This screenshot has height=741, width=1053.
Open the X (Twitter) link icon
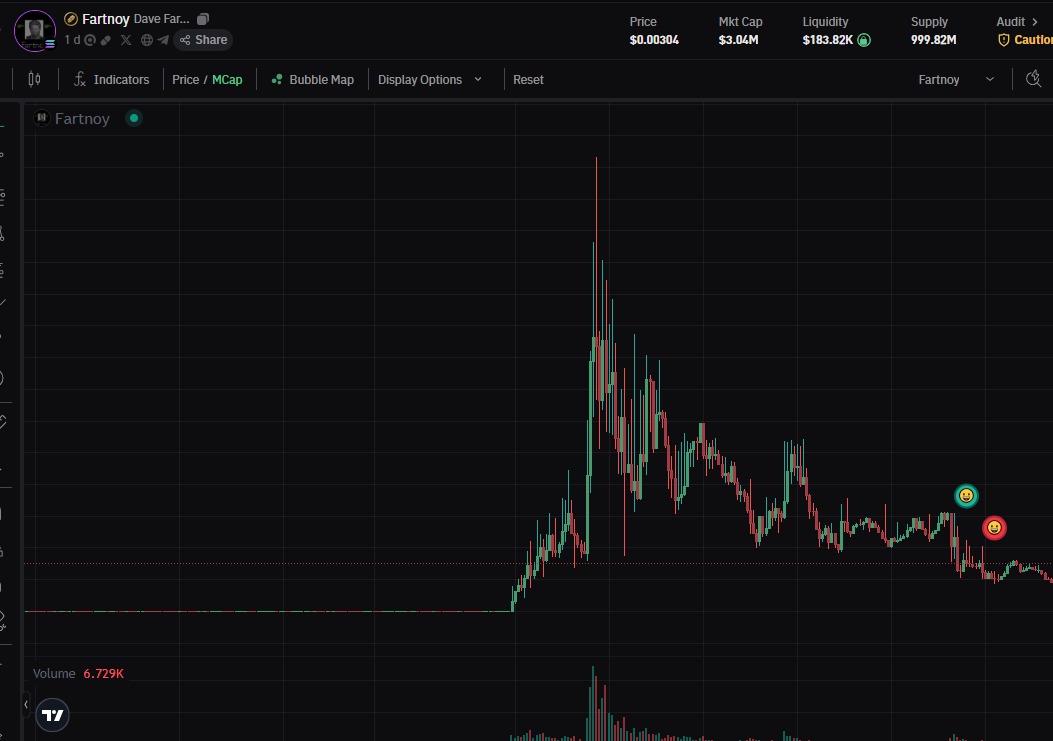coord(126,40)
